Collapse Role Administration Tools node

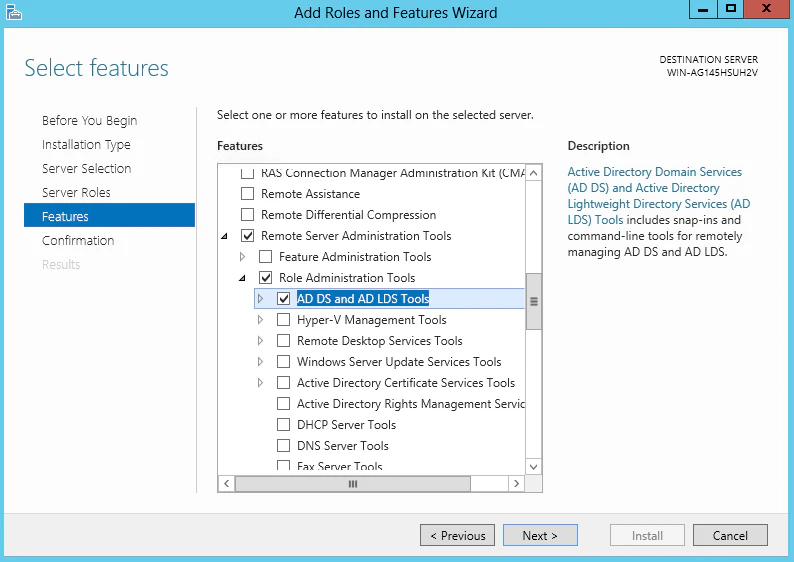[243, 278]
